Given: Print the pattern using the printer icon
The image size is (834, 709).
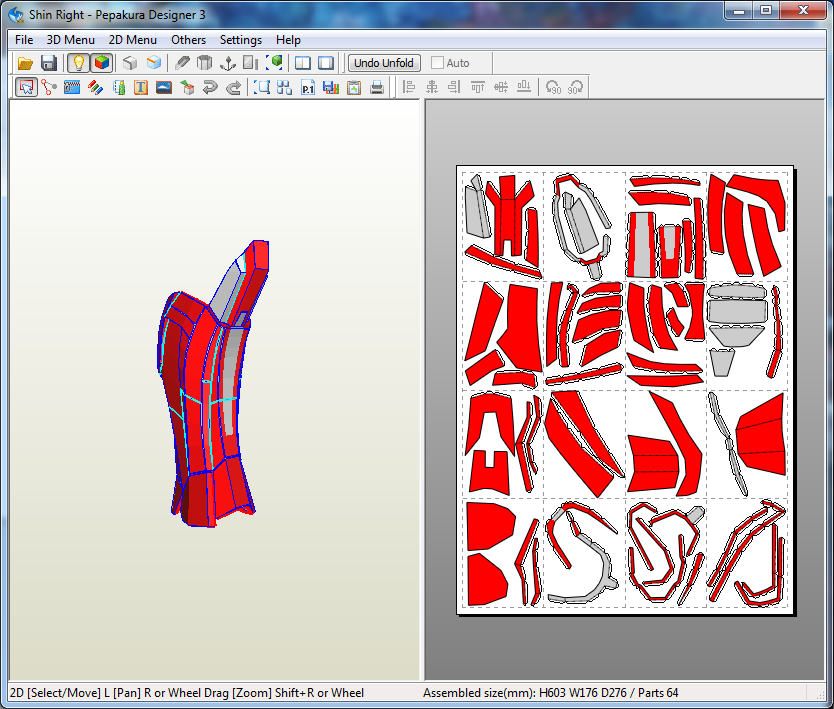Looking at the screenshot, I should [x=377, y=87].
